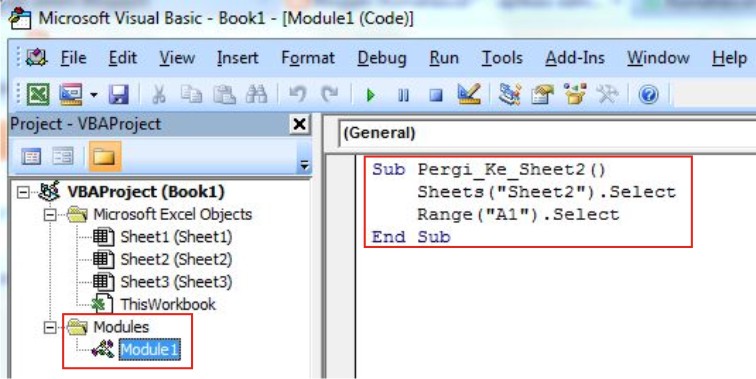Open the Run menu
The width and height of the screenshot is (756, 379).
click(444, 58)
